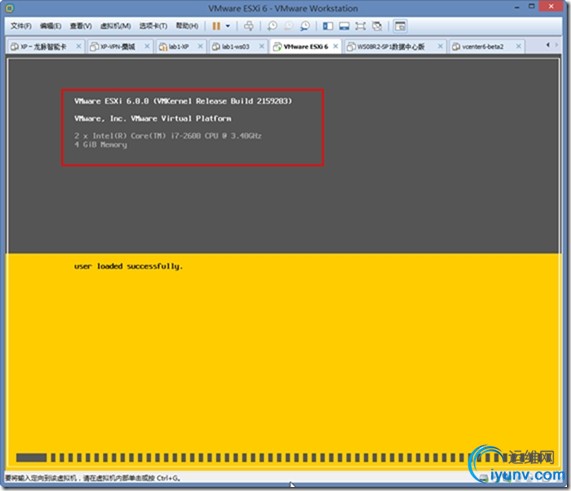Switch to Unity mode icon

point(377,26)
